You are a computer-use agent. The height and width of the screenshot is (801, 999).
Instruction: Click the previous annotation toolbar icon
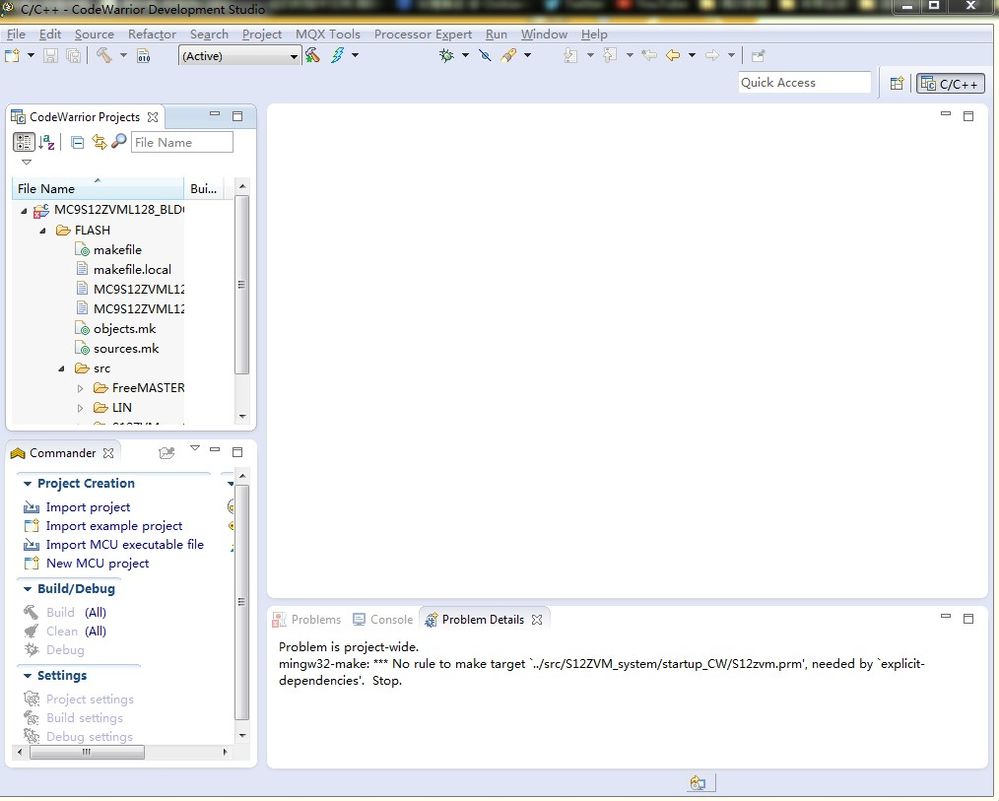(610, 55)
